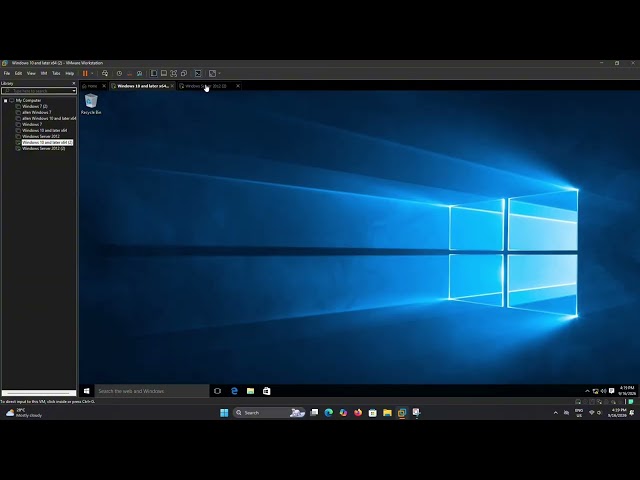The image size is (640, 480).
Task: Select allen Windows 10 and later x64 VM
Action: pos(49,118)
